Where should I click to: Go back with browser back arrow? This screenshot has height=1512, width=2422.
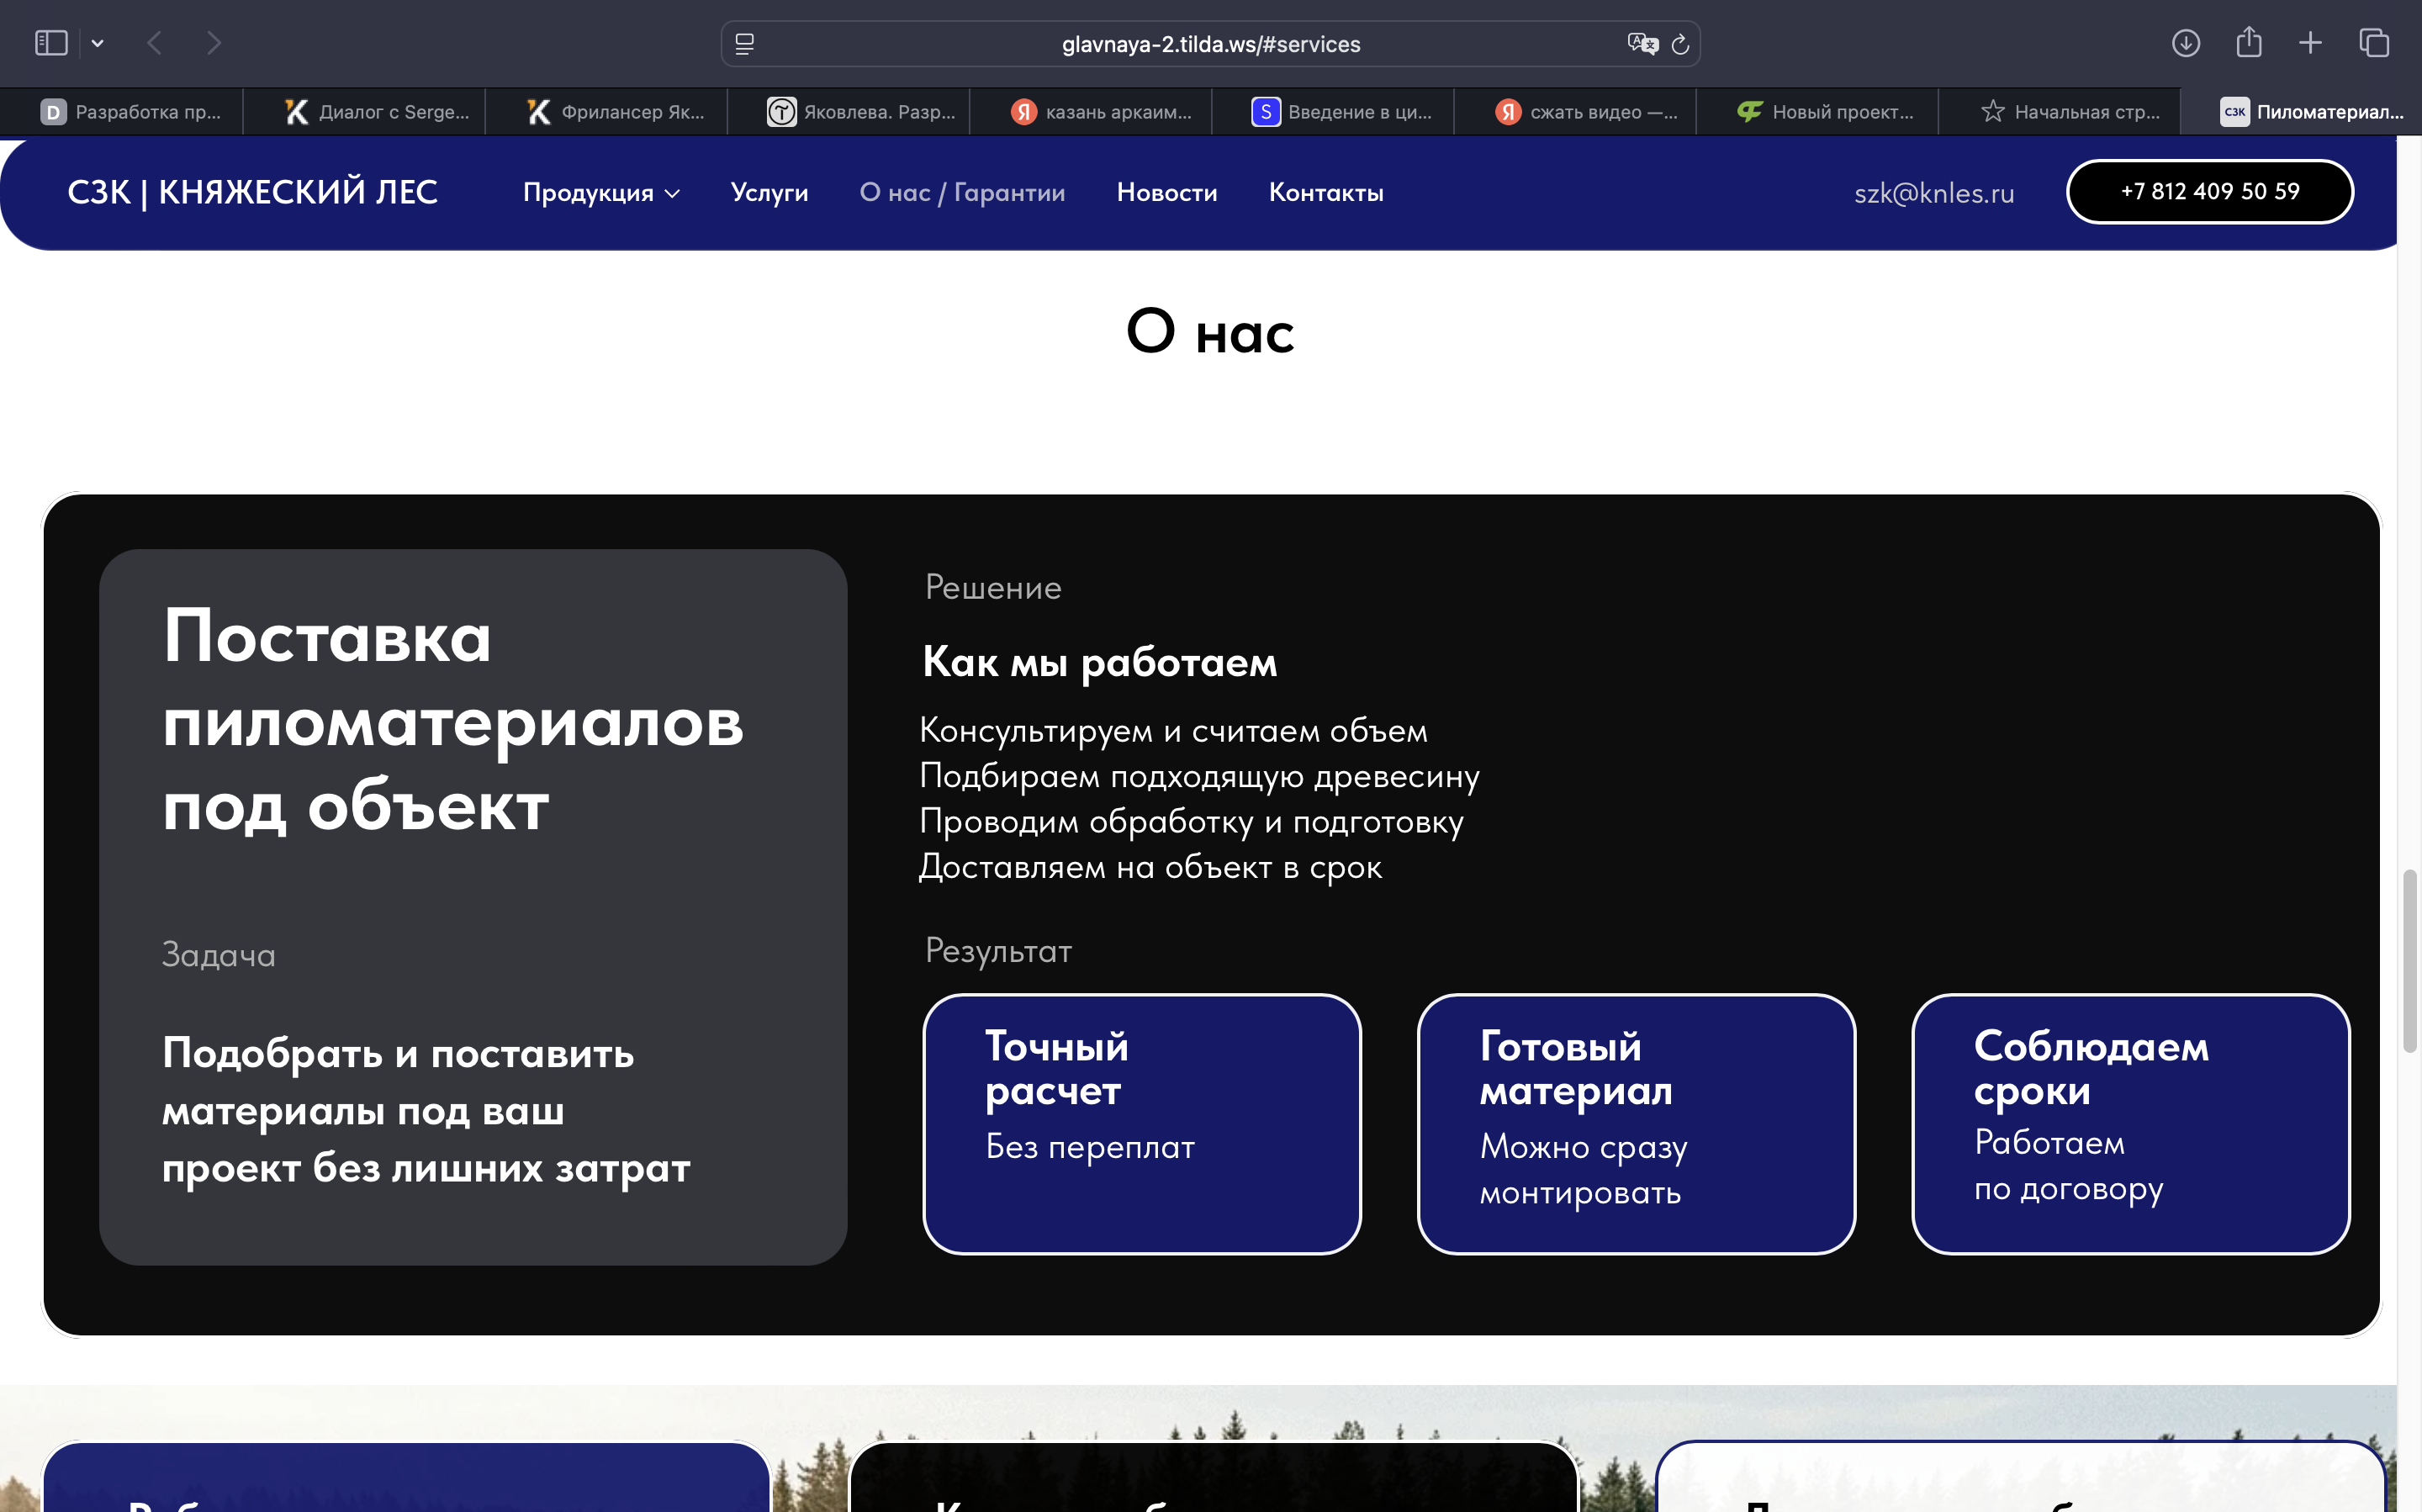pyautogui.click(x=154, y=43)
